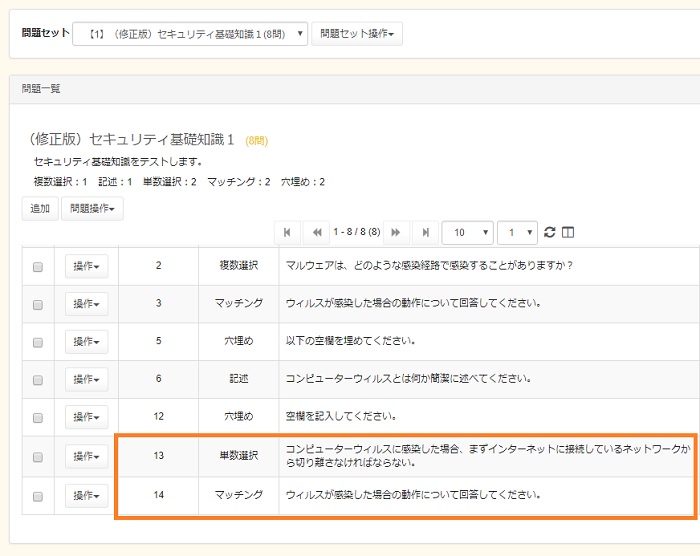The height and width of the screenshot is (556, 700).
Task: Refresh the question list
Action: click(549, 232)
